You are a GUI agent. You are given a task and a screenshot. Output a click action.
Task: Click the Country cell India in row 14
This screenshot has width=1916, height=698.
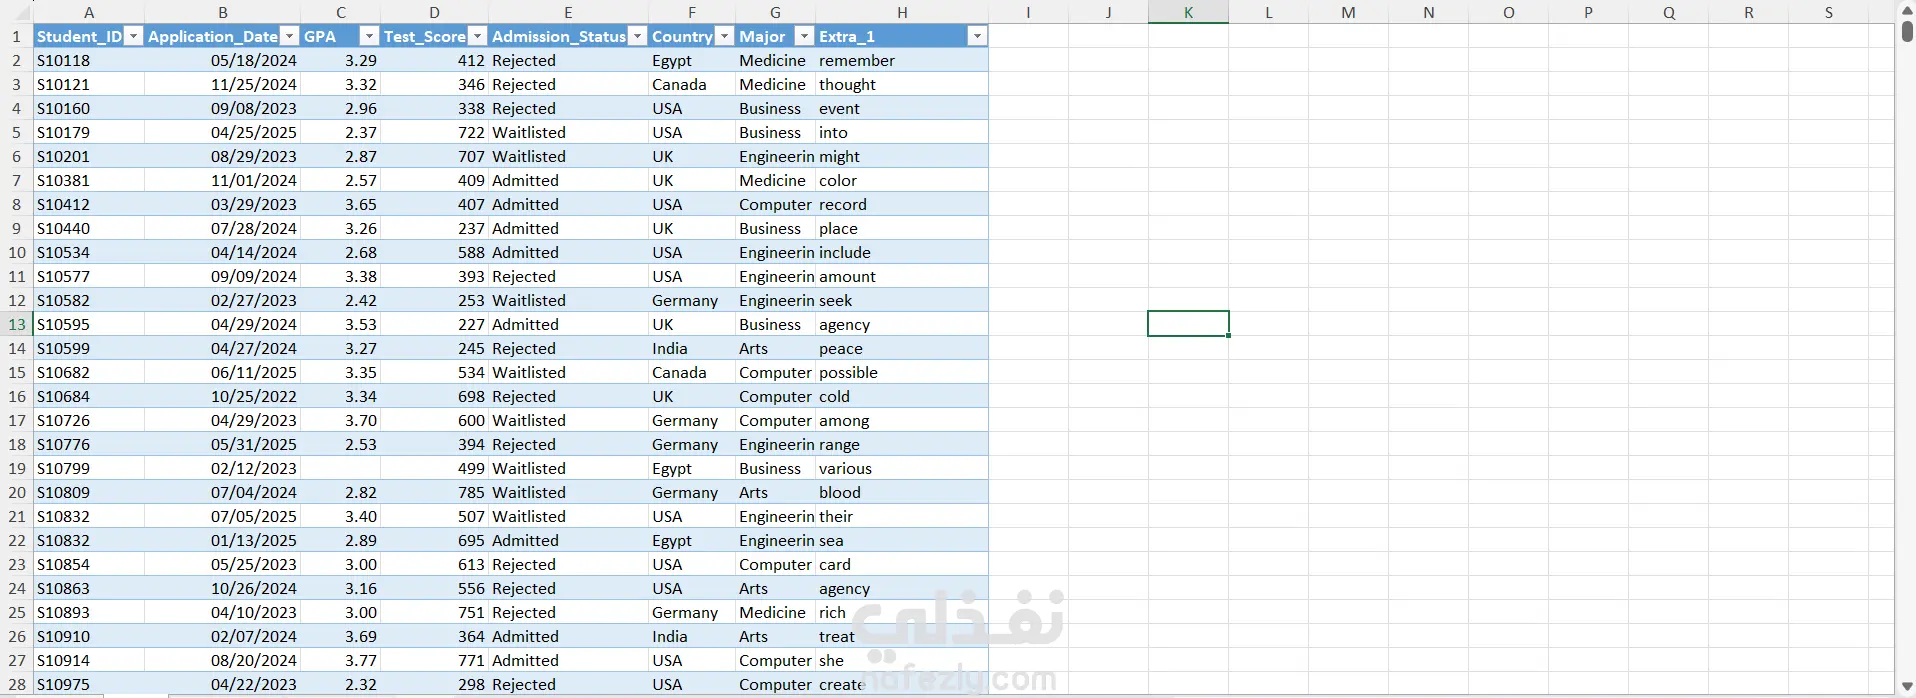692,348
